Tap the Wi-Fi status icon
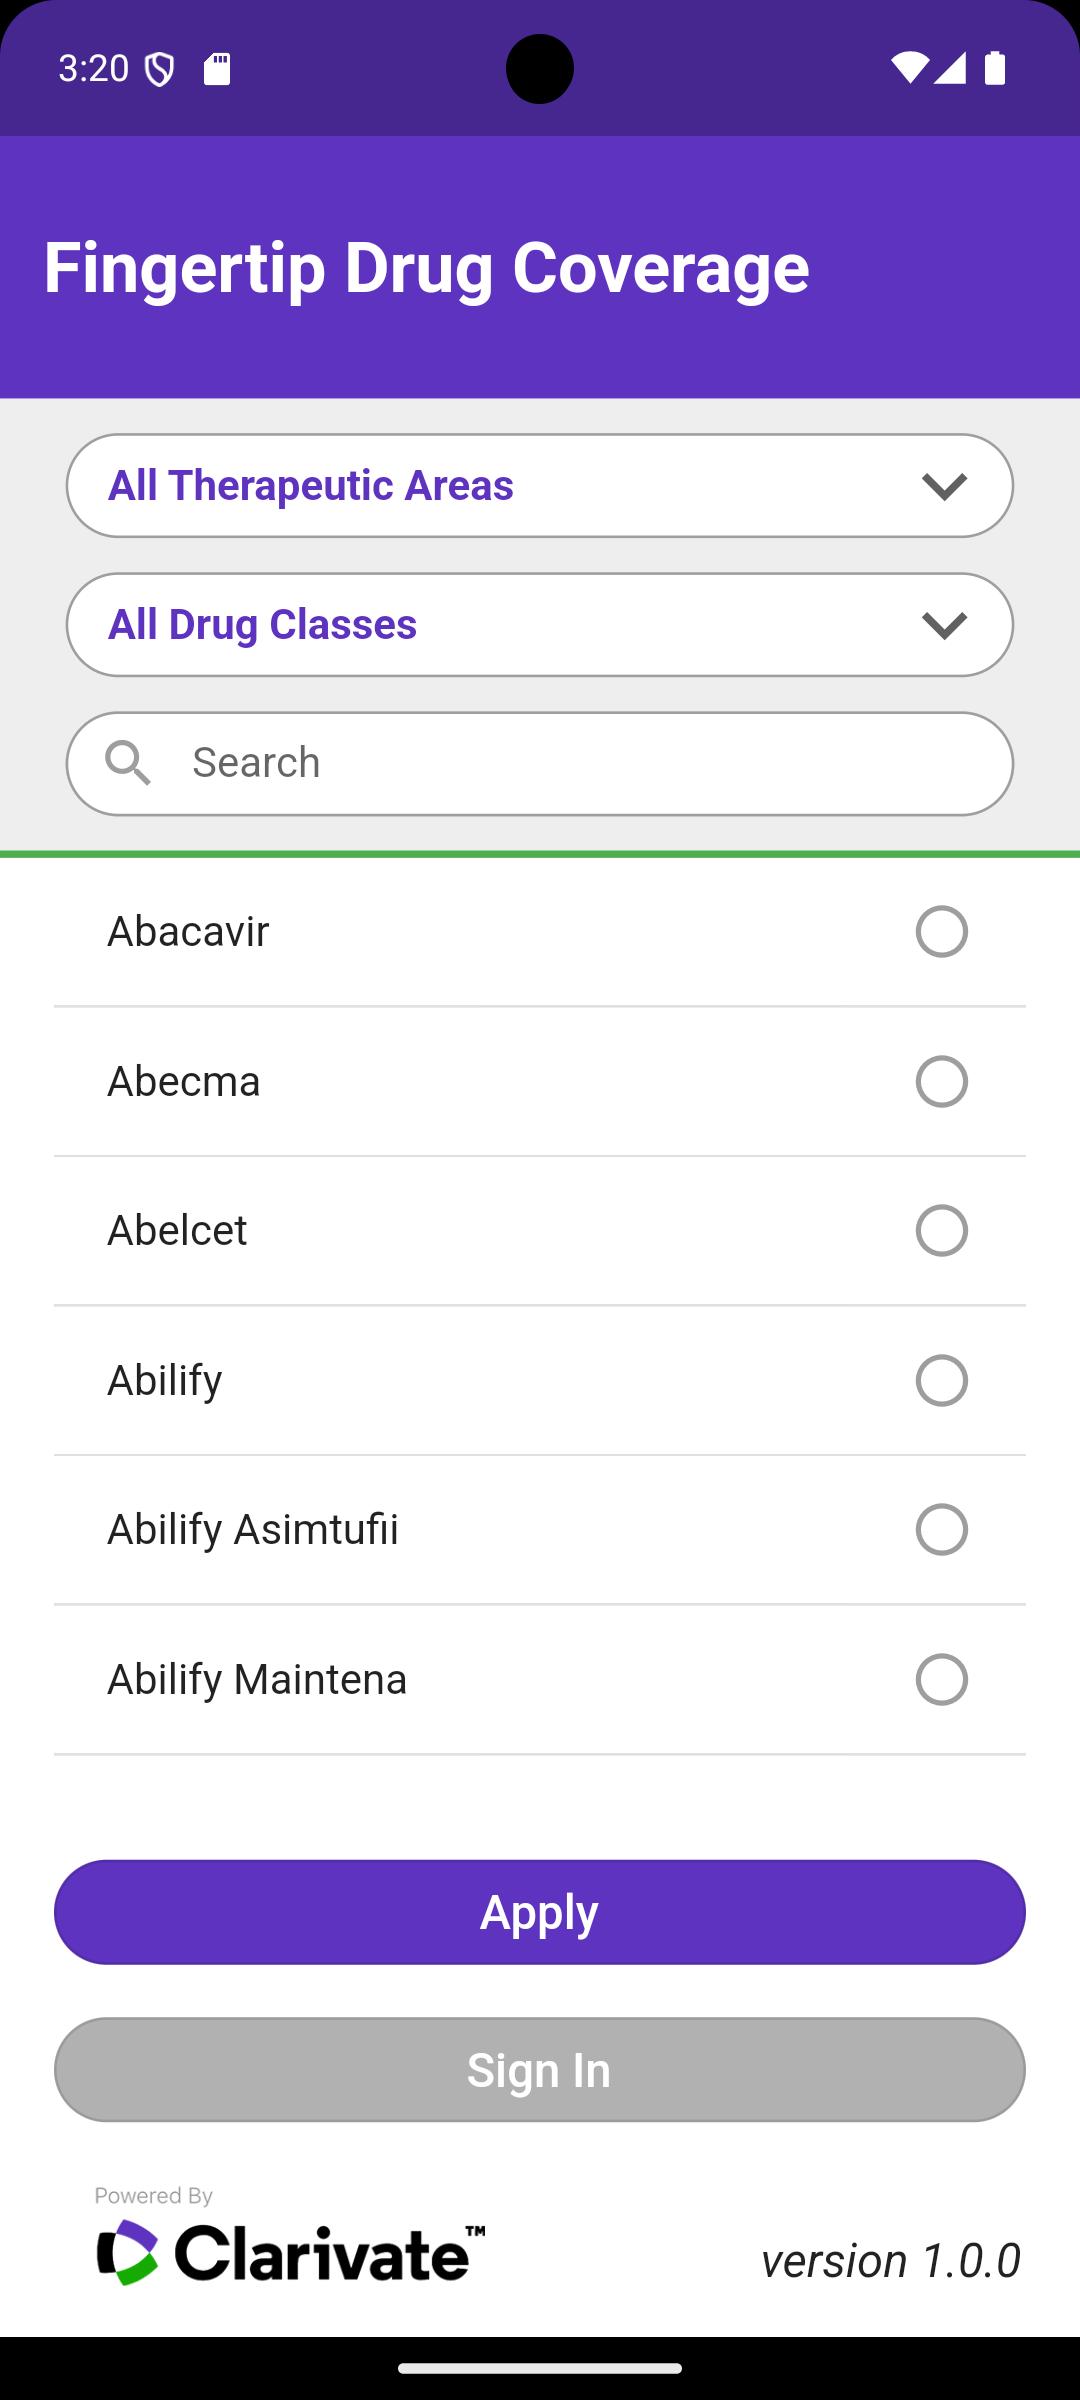1080x2400 pixels. tap(908, 68)
